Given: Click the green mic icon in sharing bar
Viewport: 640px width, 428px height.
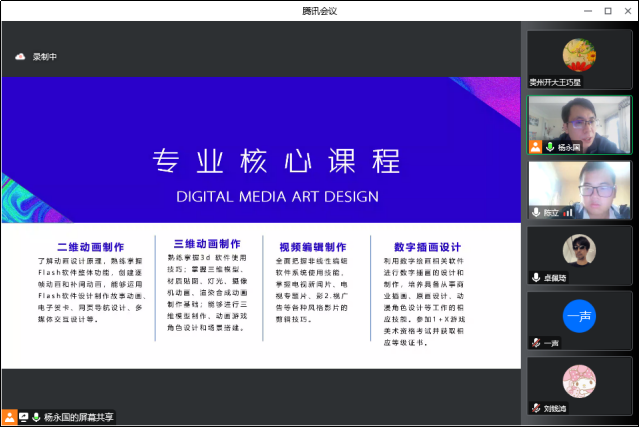Looking at the screenshot, I should (x=36, y=417).
